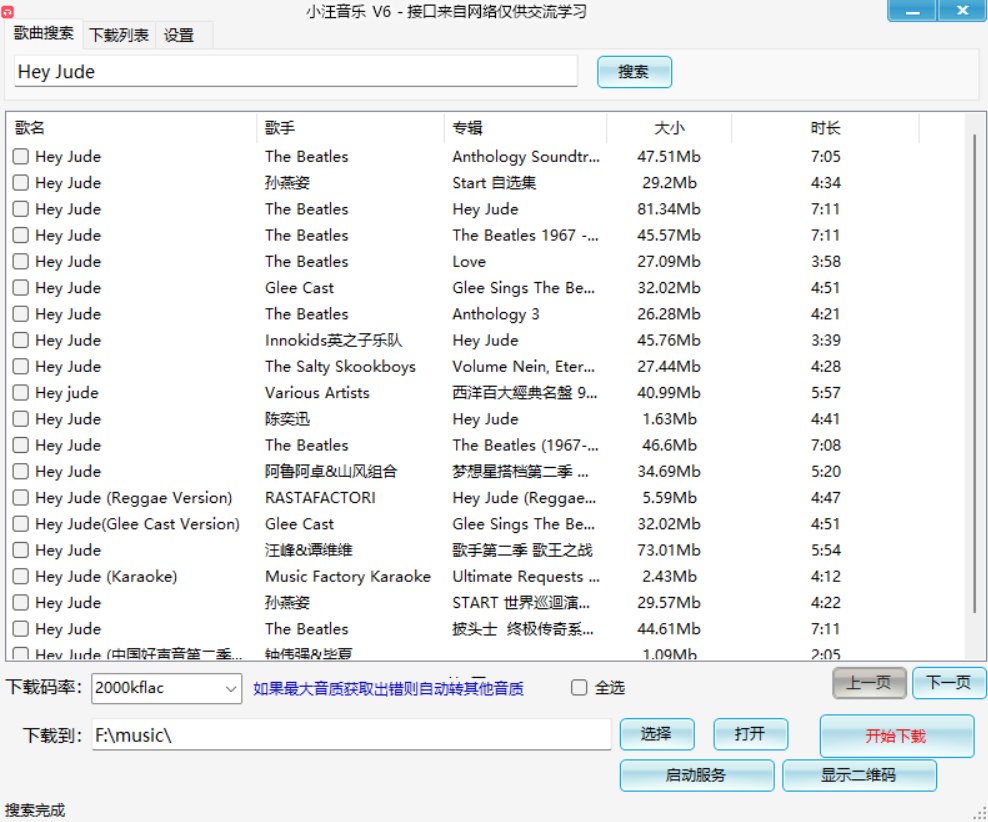Click the red 开始下载 button
The width and height of the screenshot is (988, 822).
tap(896, 736)
